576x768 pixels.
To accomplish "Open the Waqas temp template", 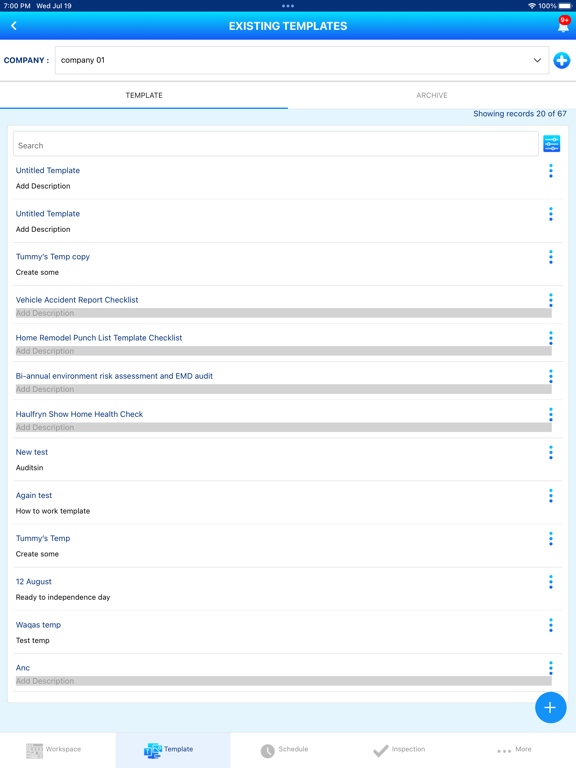I will (38, 624).
